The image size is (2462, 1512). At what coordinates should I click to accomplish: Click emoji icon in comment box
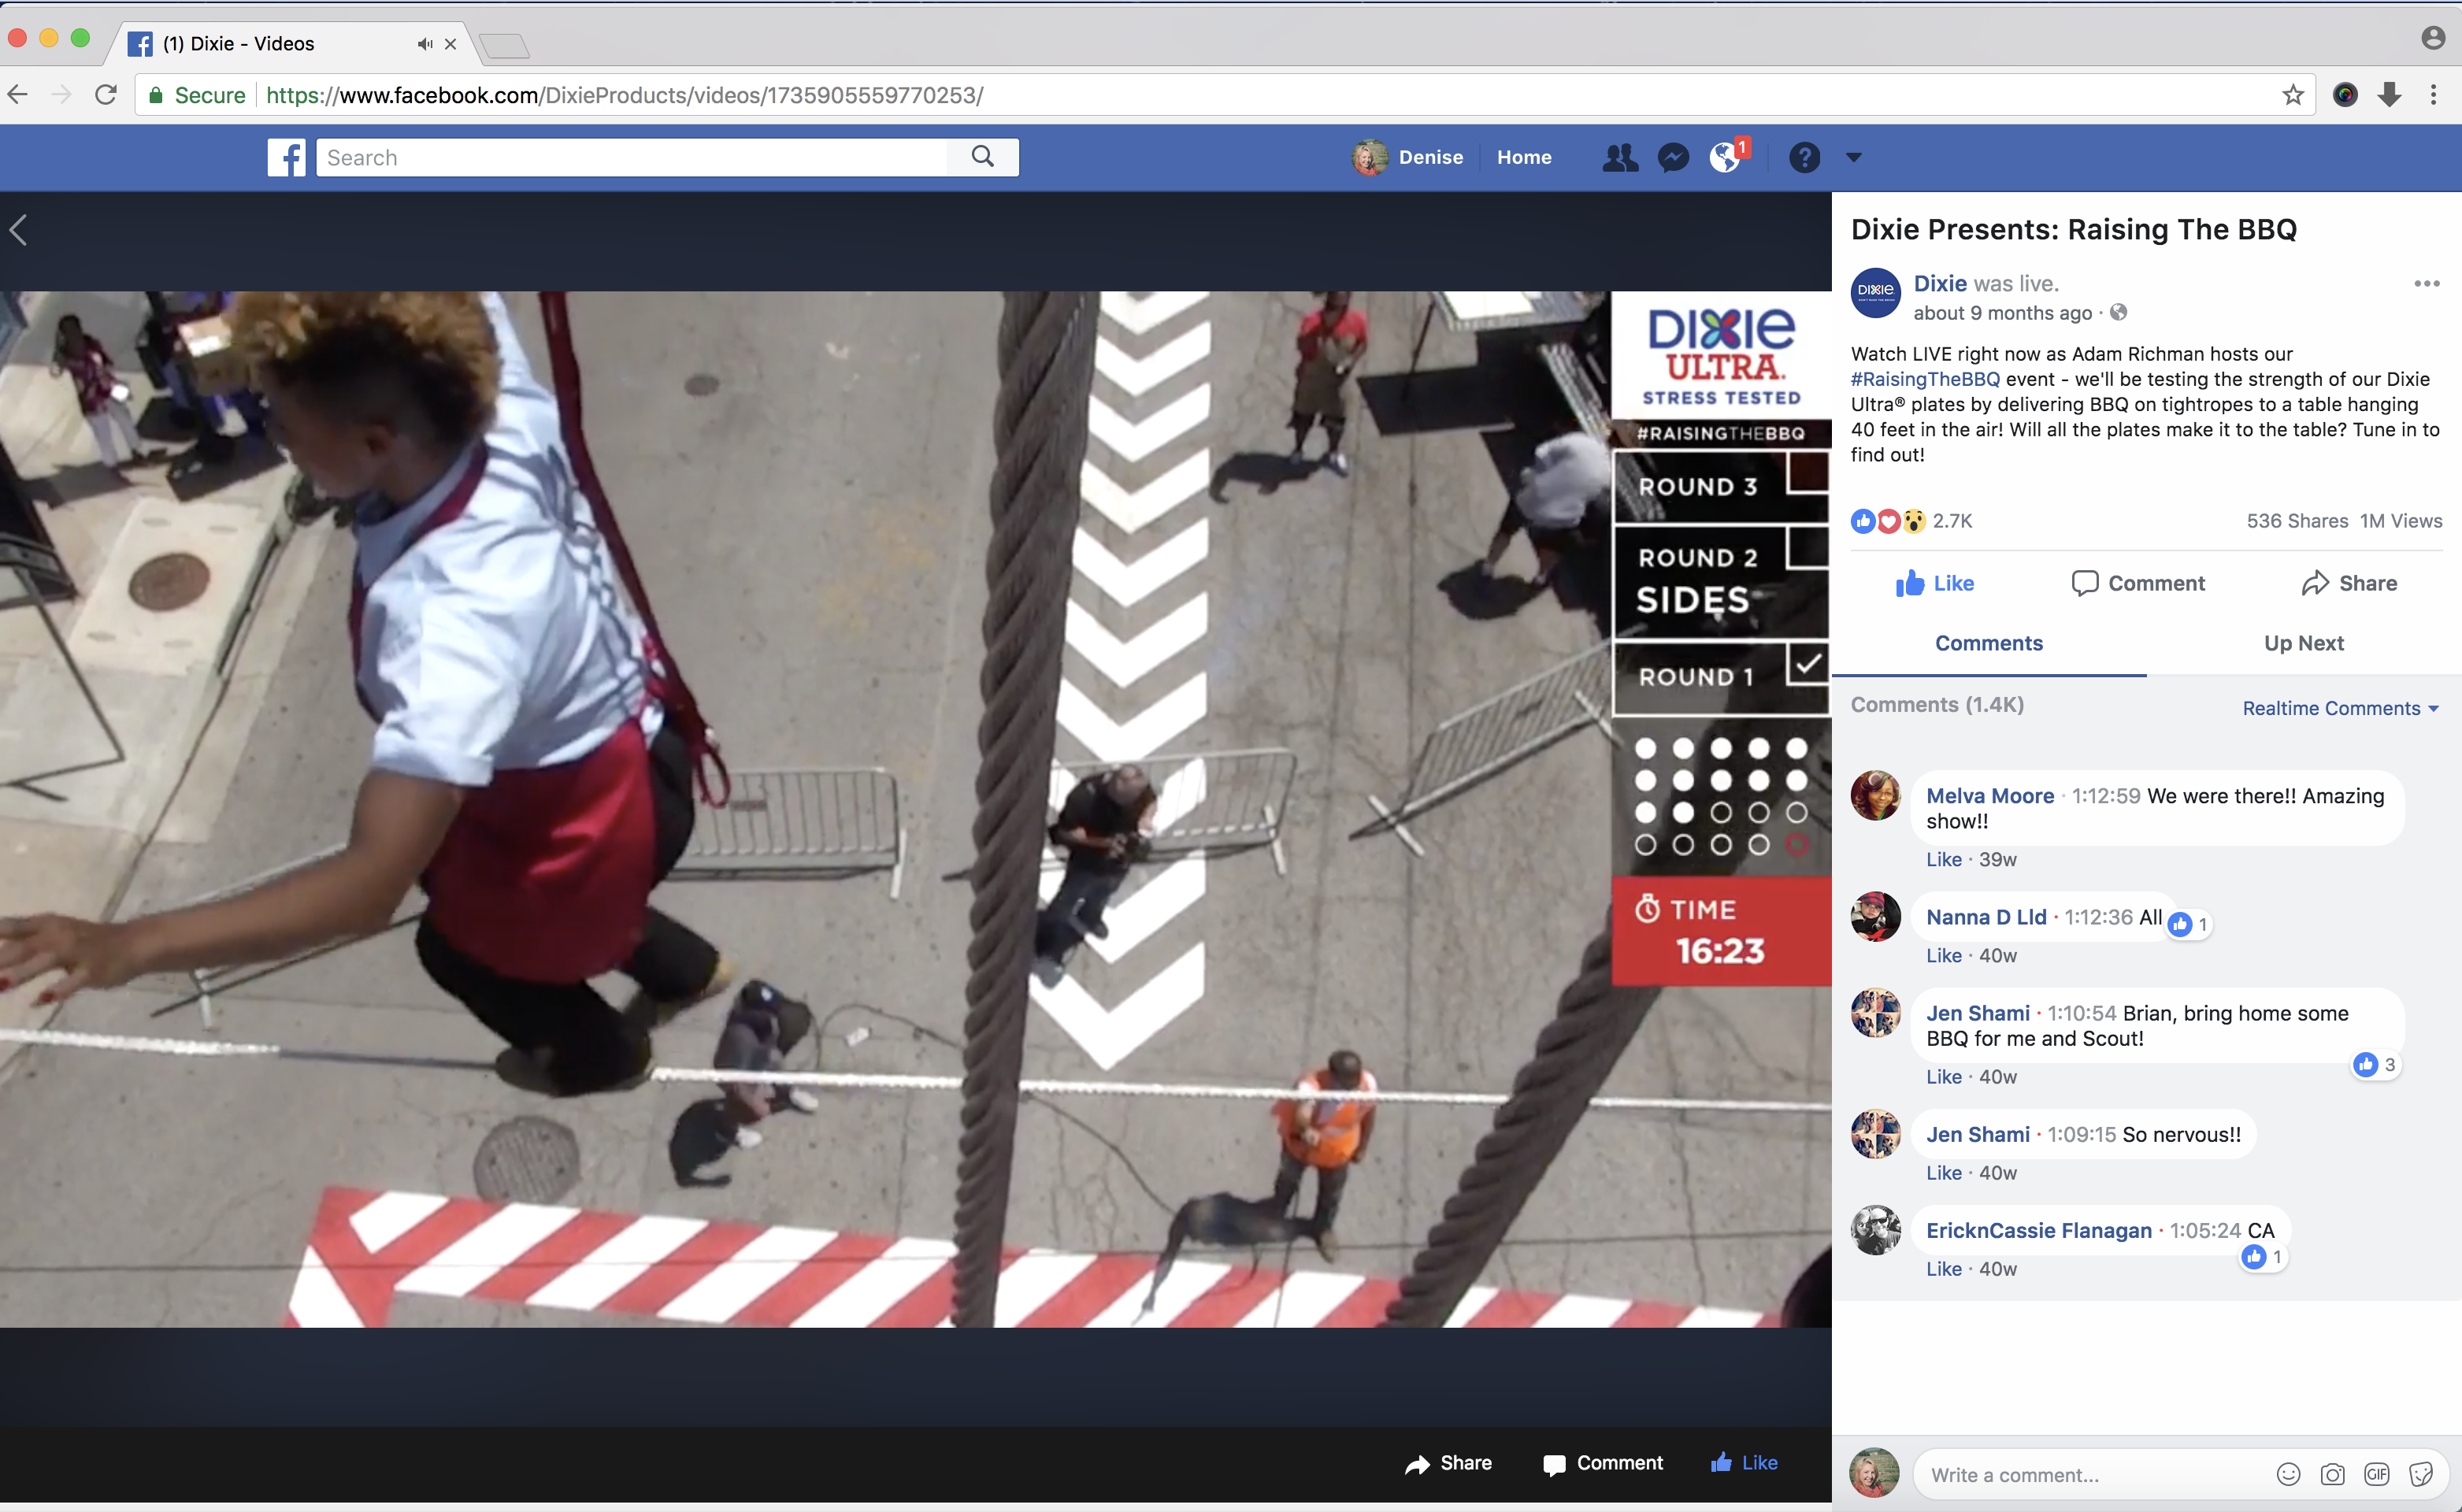2288,1474
